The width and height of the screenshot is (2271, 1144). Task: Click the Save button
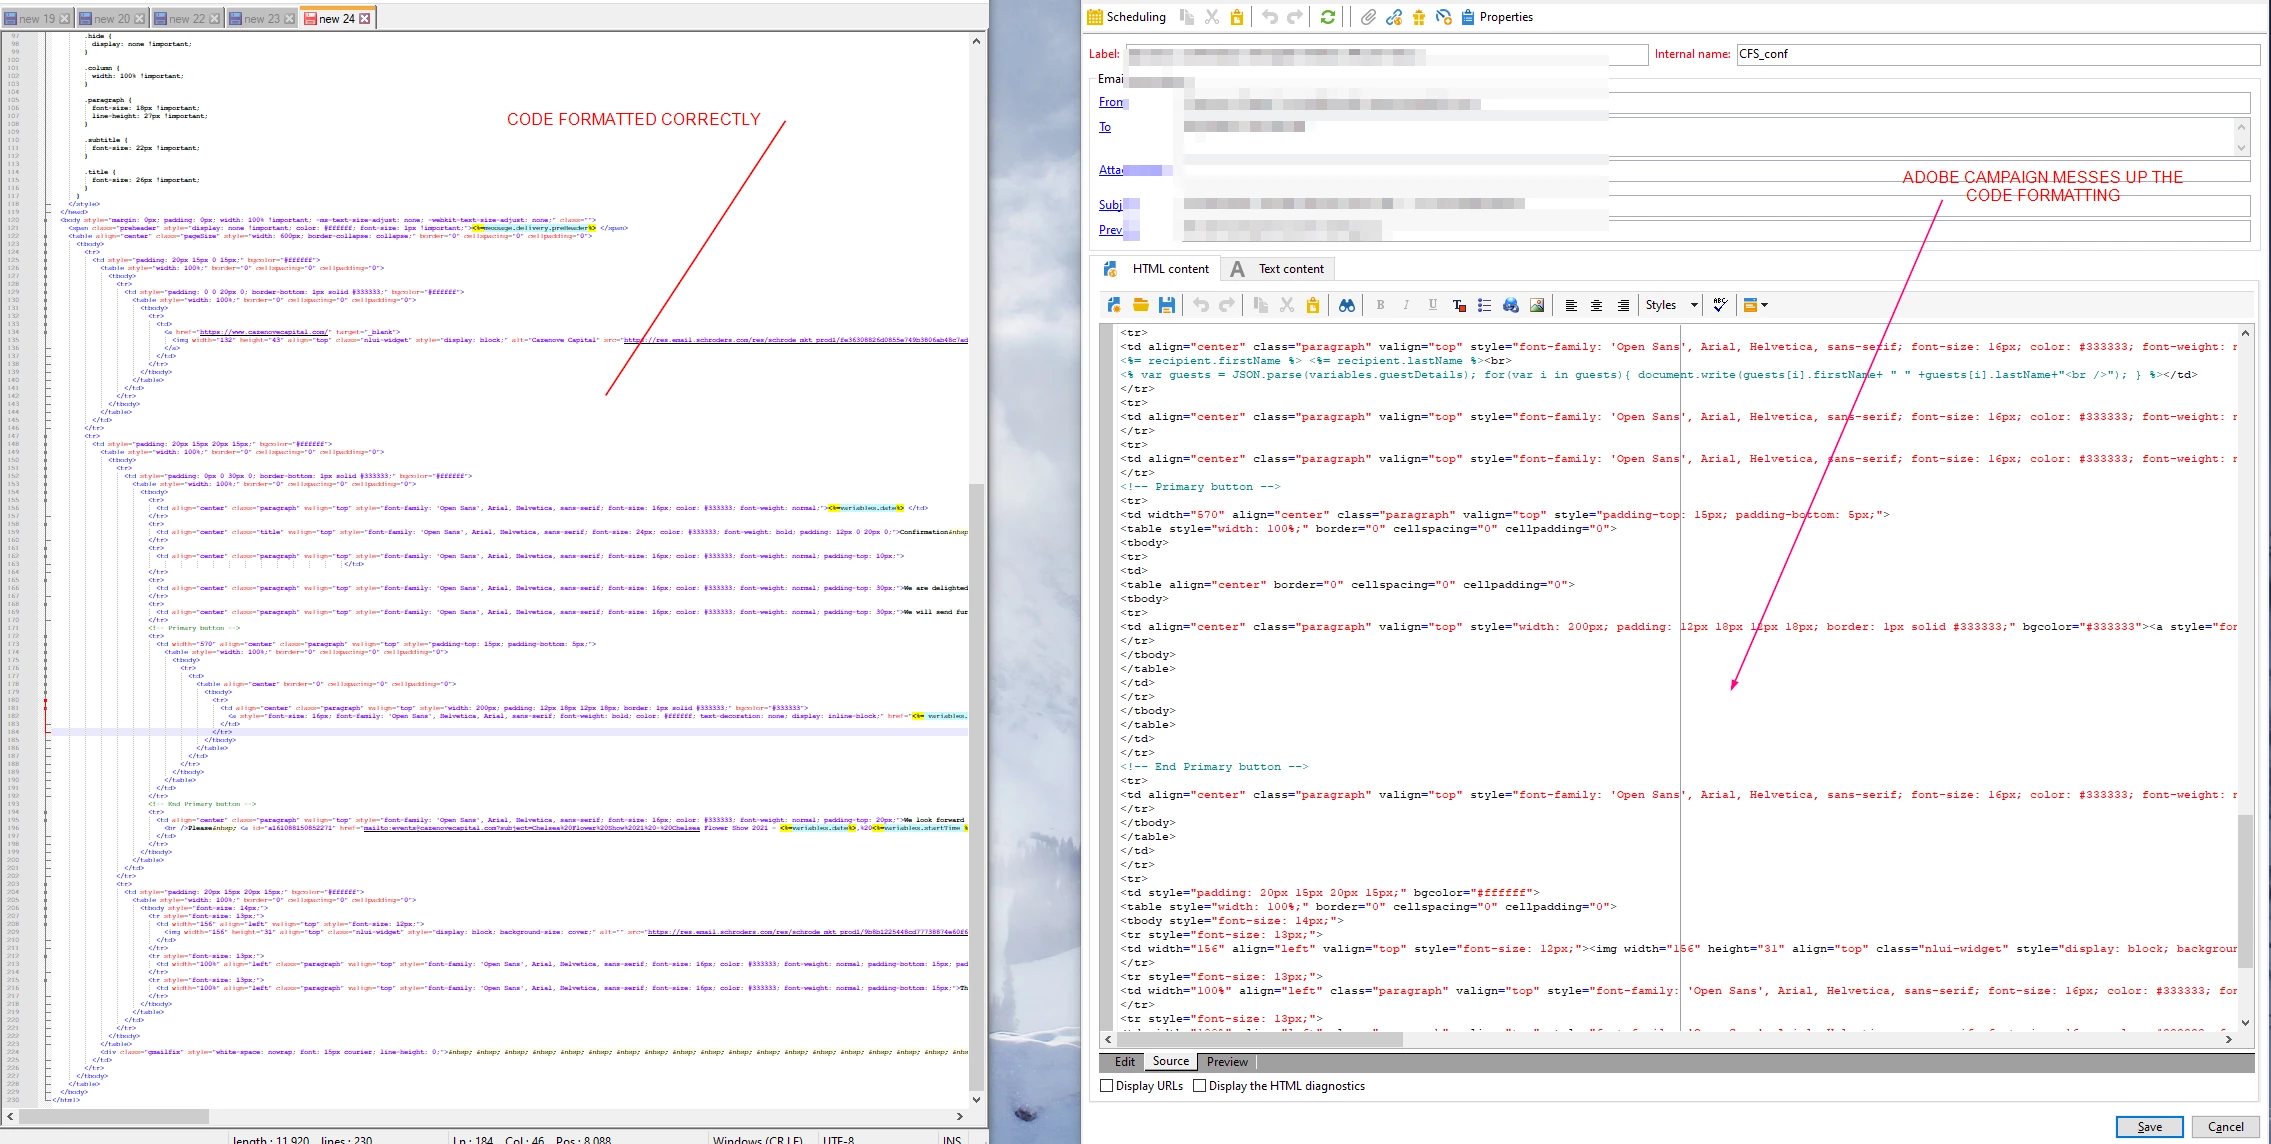click(2149, 1127)
